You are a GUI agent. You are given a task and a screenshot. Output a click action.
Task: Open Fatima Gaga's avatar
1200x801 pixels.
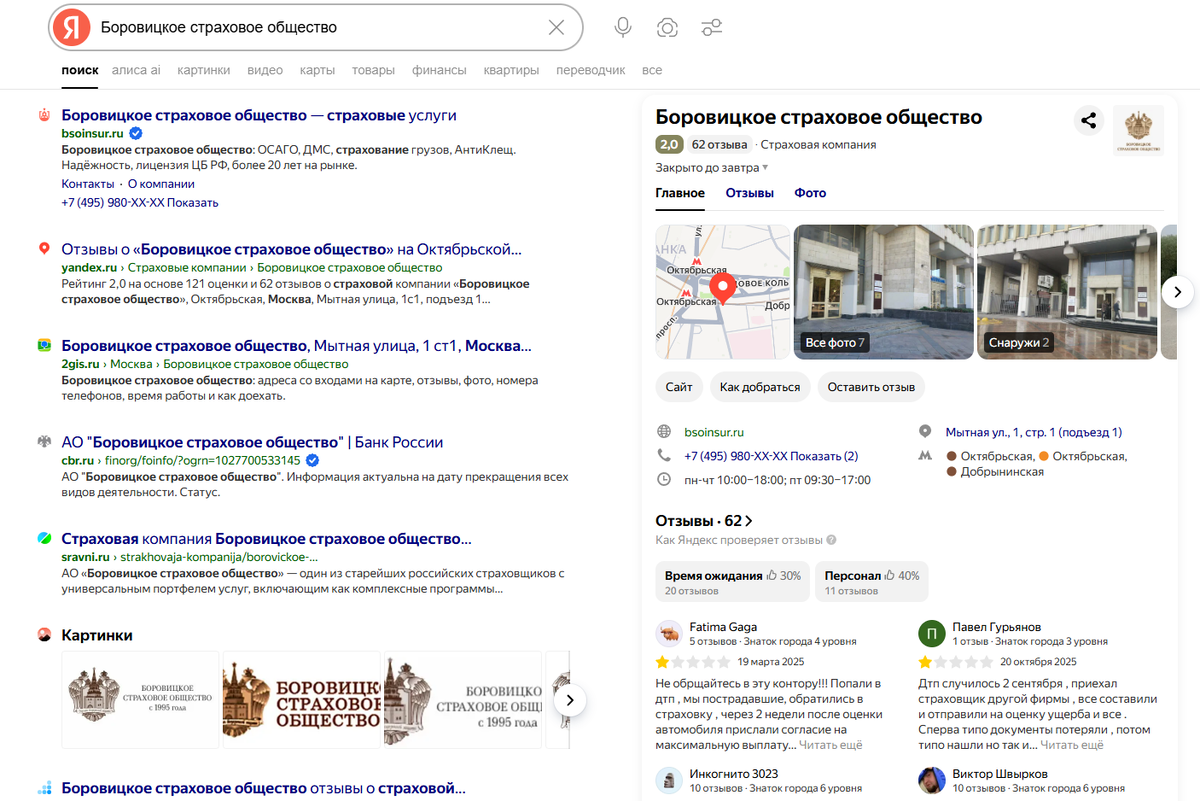(x=669, y=633)
